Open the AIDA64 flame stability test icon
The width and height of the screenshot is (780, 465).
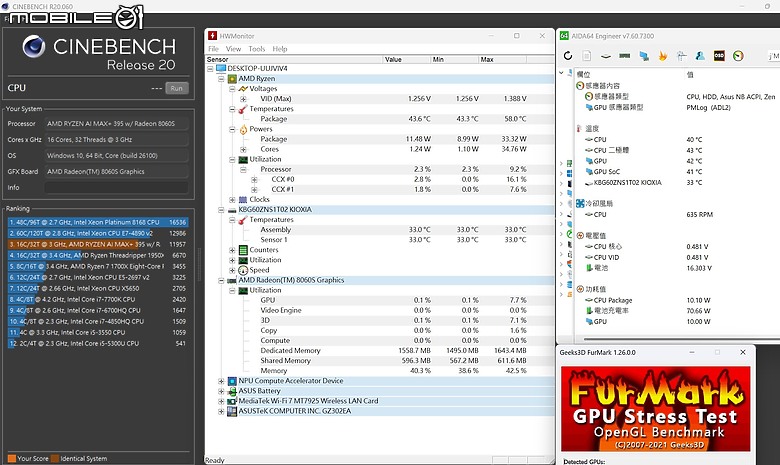pyautogui.click(x=663, y=56)
